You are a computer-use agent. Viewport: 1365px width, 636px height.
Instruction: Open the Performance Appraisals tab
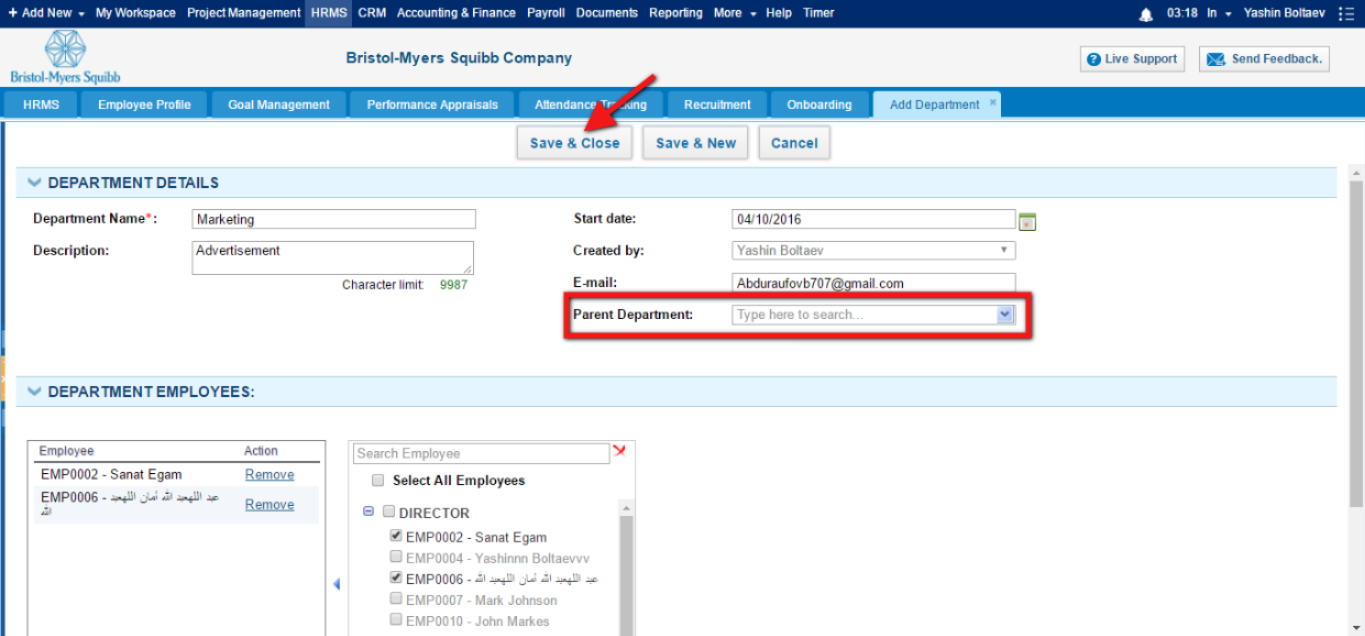pyautogui.click(x=432, y=105)
